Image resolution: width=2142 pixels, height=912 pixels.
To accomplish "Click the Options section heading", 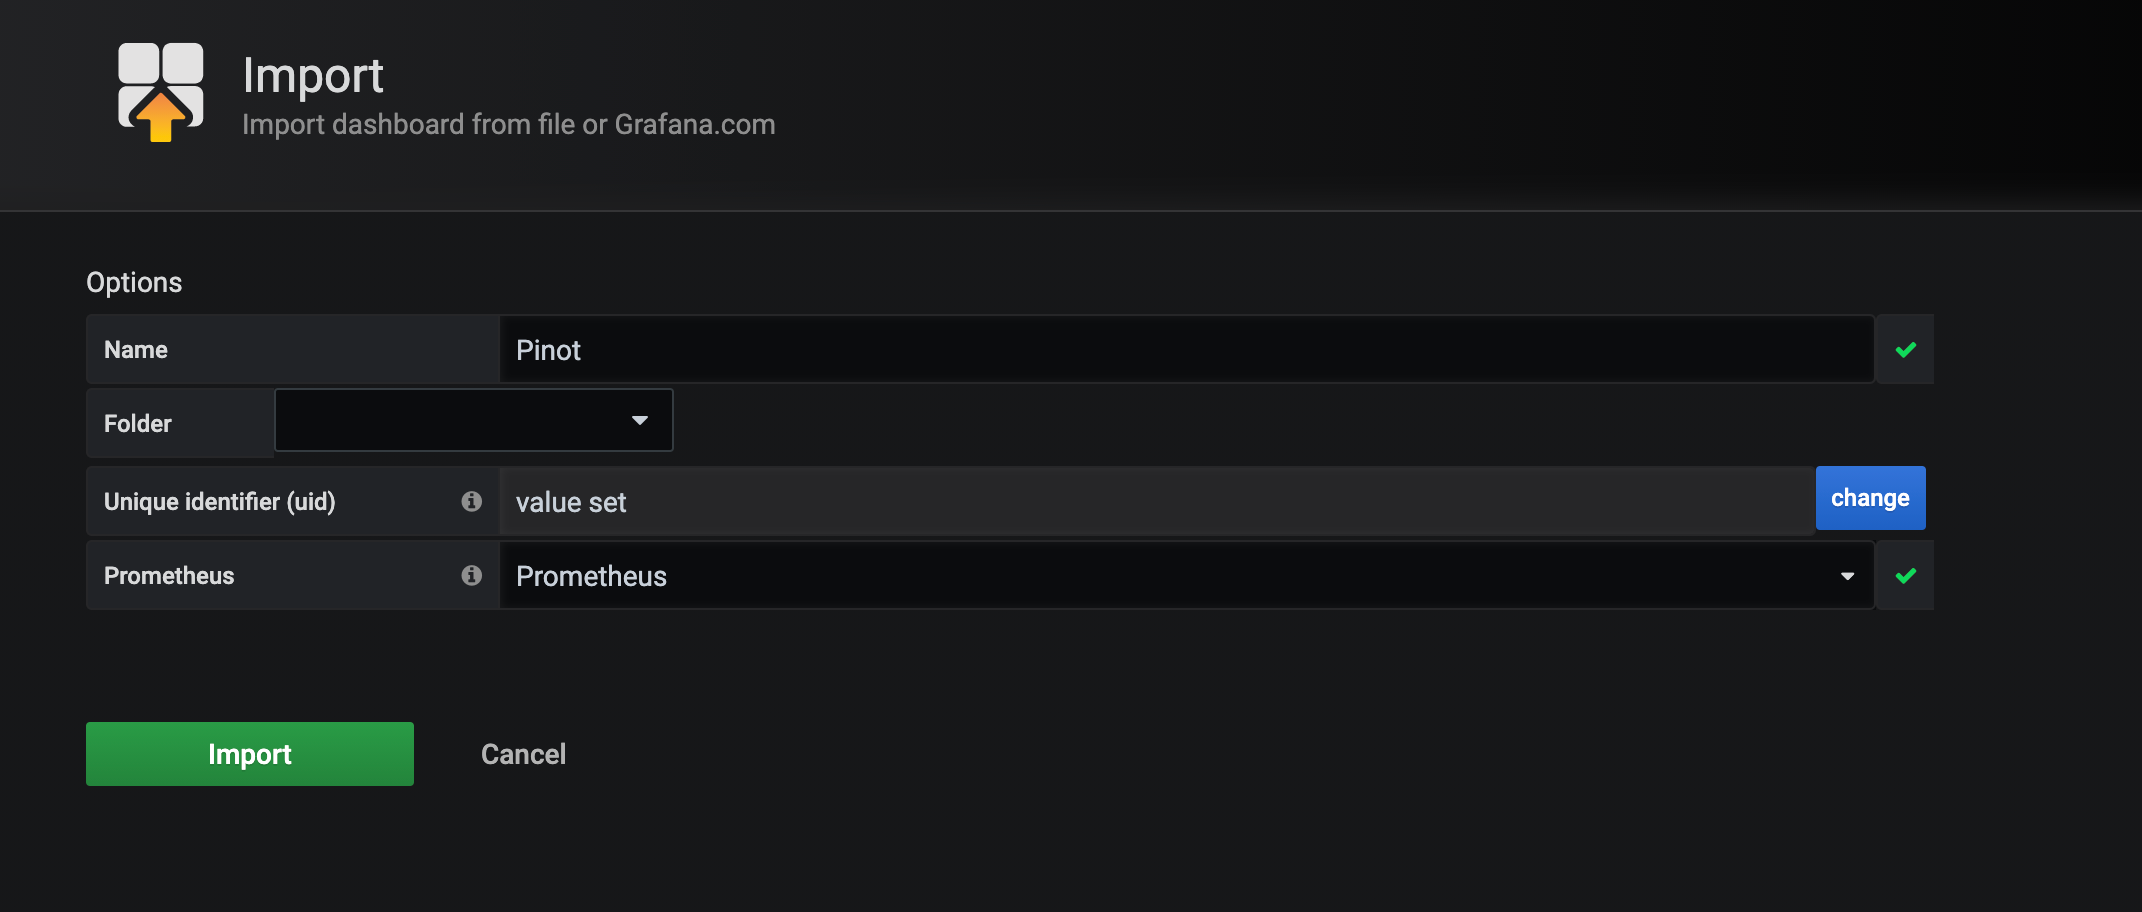I will click(134, 283).
